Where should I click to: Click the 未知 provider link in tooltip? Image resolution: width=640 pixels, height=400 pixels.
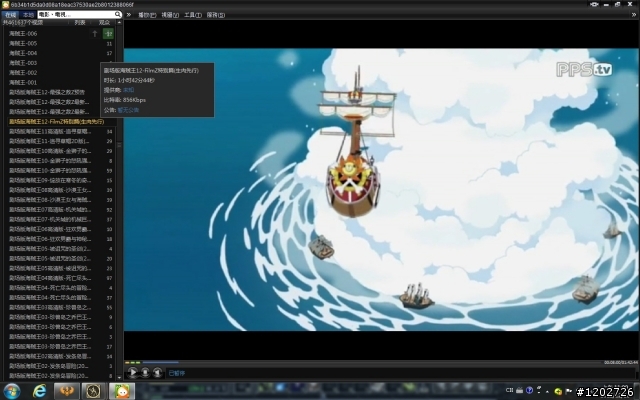tap(128, 90)
